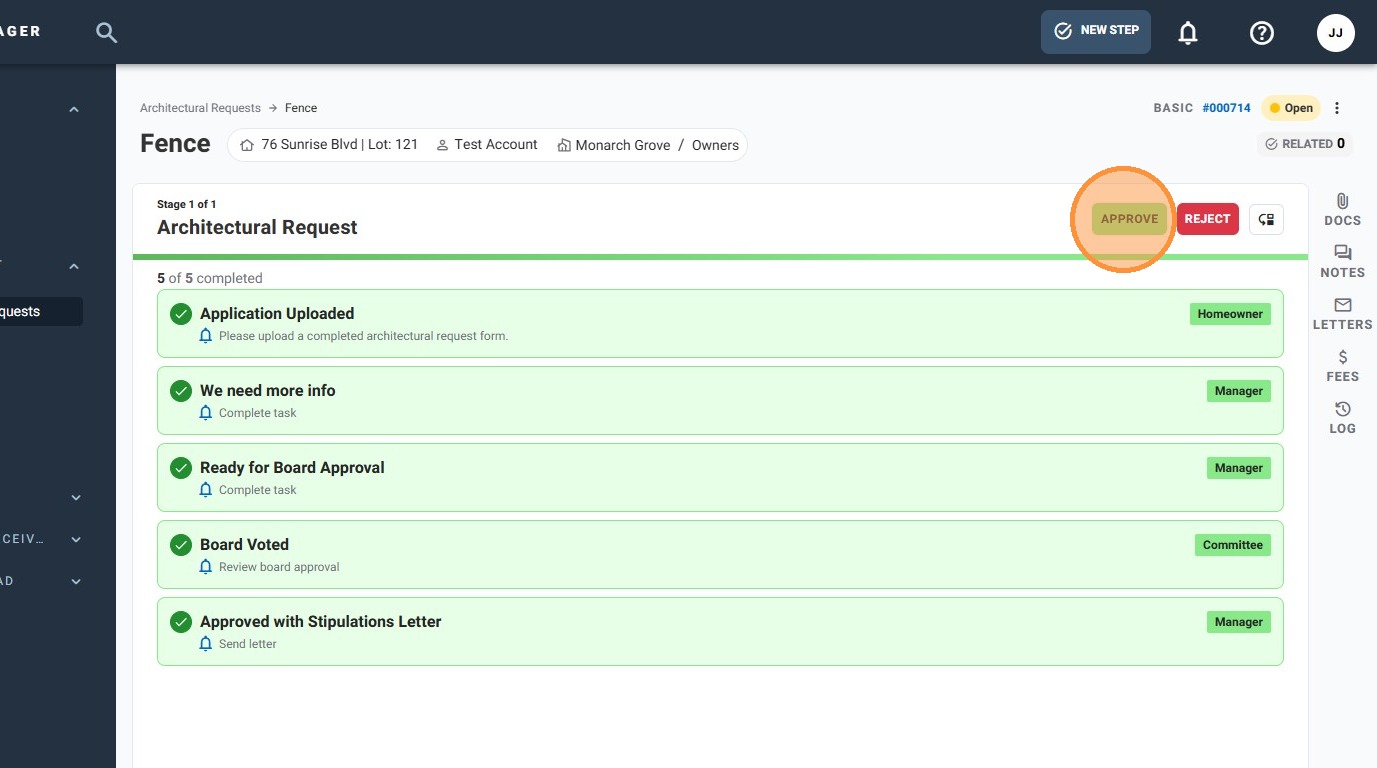Open the Fees dollar panel
Image resolution: width=1377 pixels, height=768 pixels.
pyautogui.click(x=1342, y=366)
